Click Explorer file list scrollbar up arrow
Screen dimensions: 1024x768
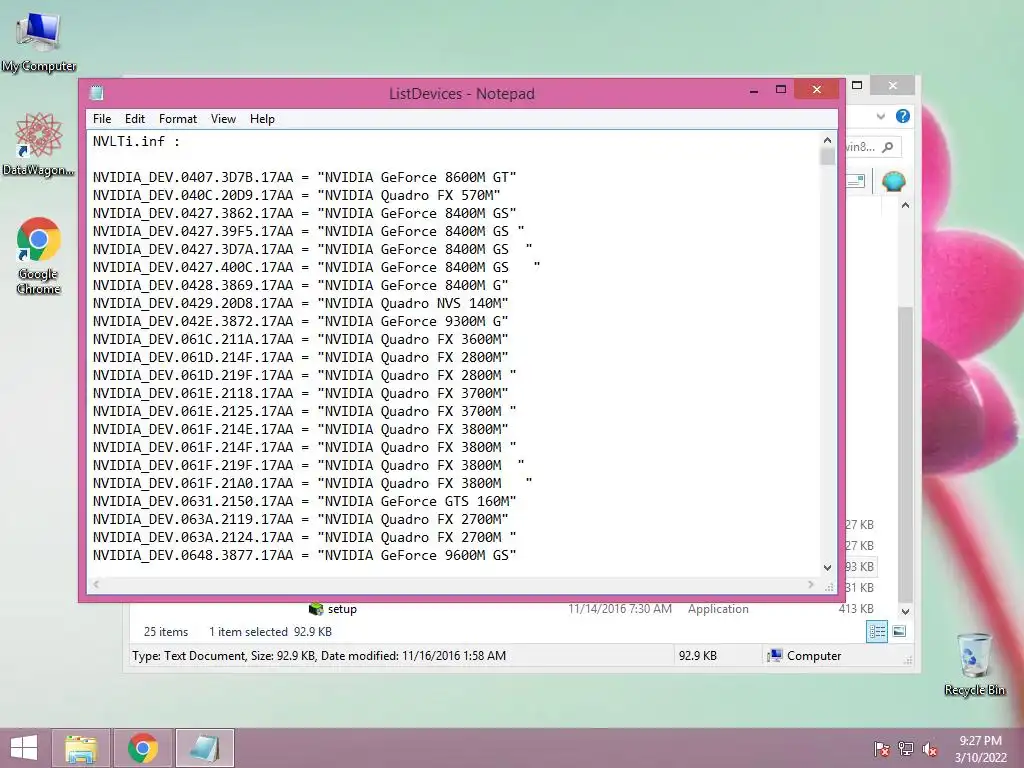(x=905, y=205)
